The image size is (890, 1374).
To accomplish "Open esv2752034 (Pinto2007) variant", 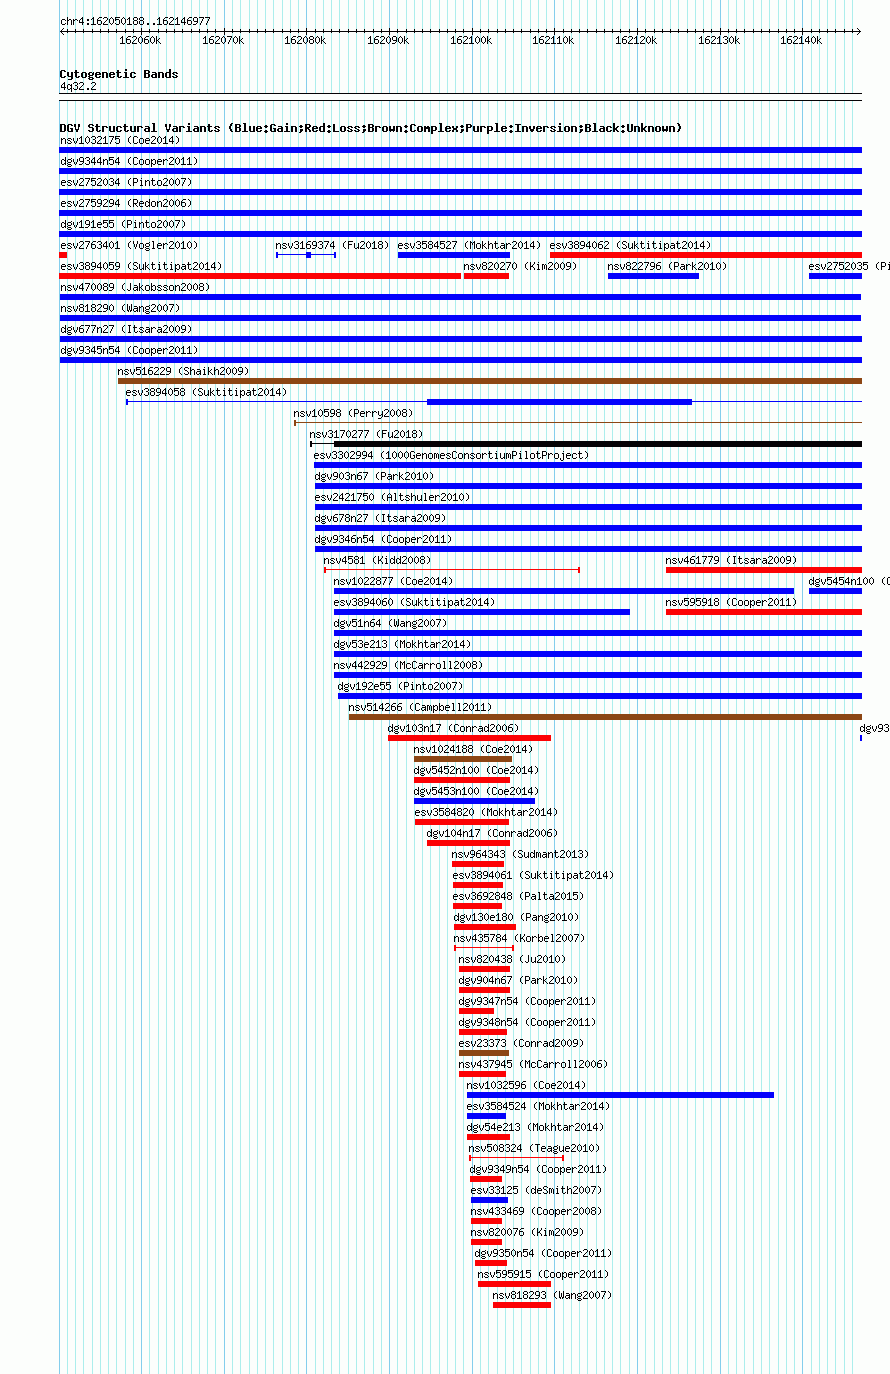I will click(126, 182).
